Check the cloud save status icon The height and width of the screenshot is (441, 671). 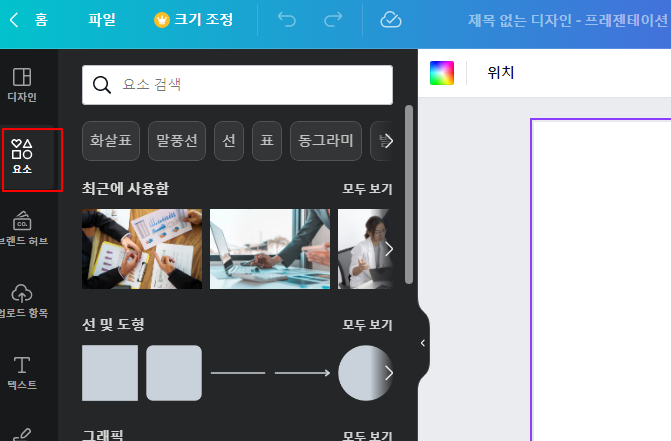pyautogui.click(x=391, y=20)
